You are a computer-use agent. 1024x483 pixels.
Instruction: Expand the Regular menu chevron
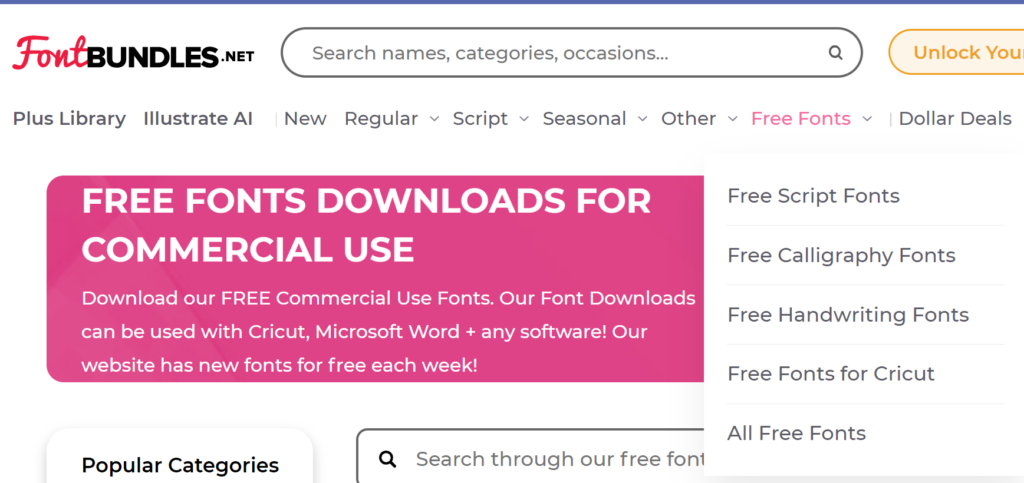(434, 119)
